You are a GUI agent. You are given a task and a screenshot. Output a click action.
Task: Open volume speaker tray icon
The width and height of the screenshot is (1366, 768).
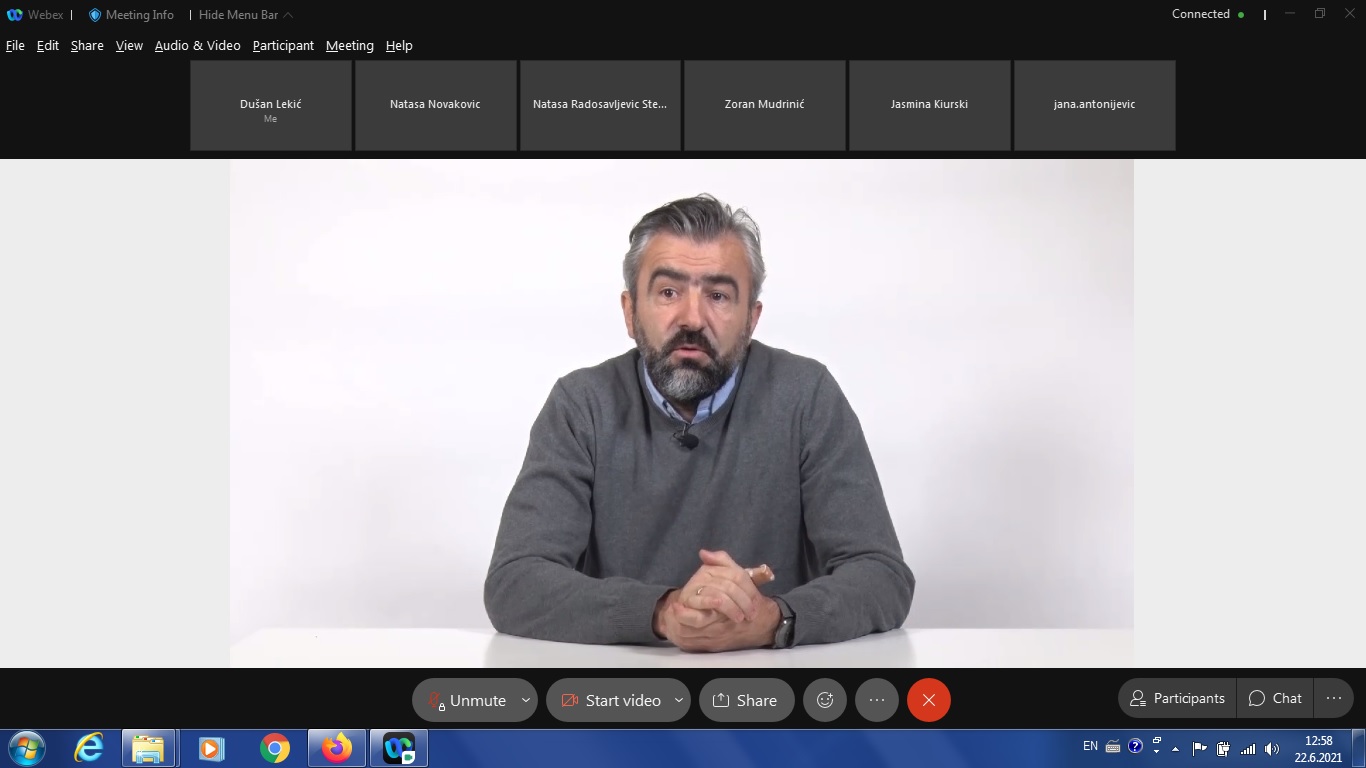(x=1272, y=748)
